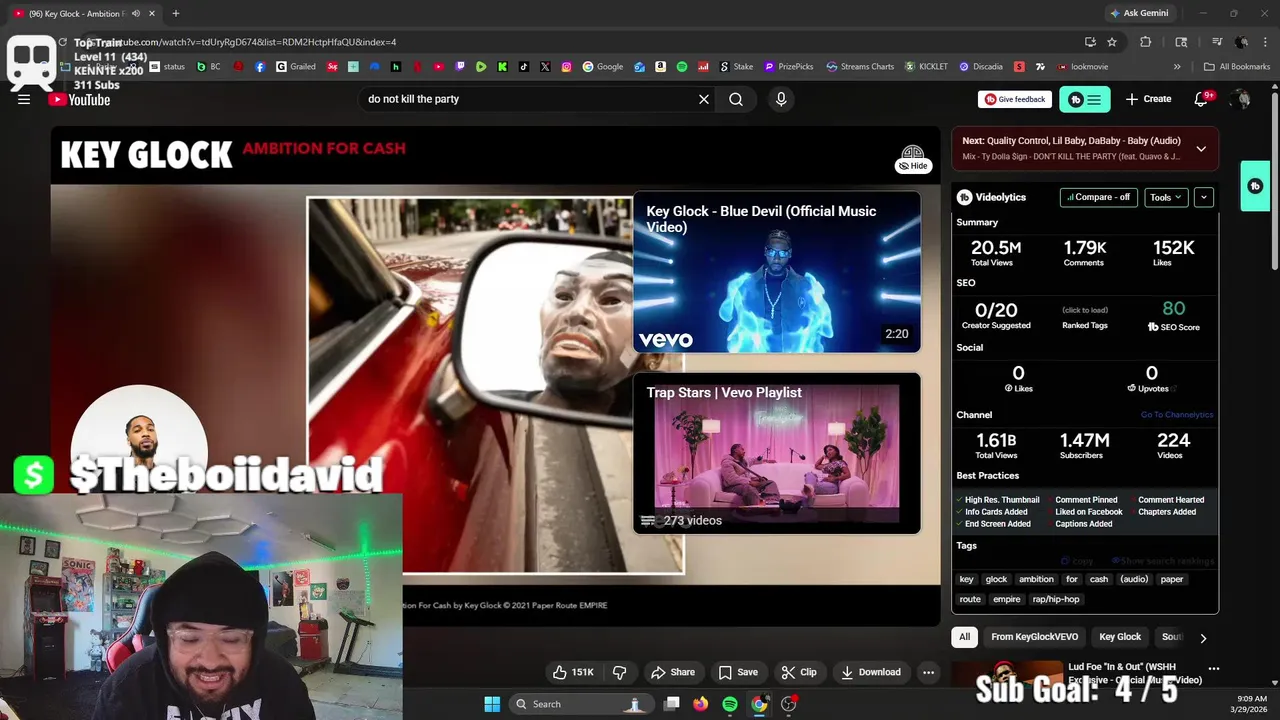Open the Ask Gemini button
1280x720 pixels.
[x=1139, y=13]
